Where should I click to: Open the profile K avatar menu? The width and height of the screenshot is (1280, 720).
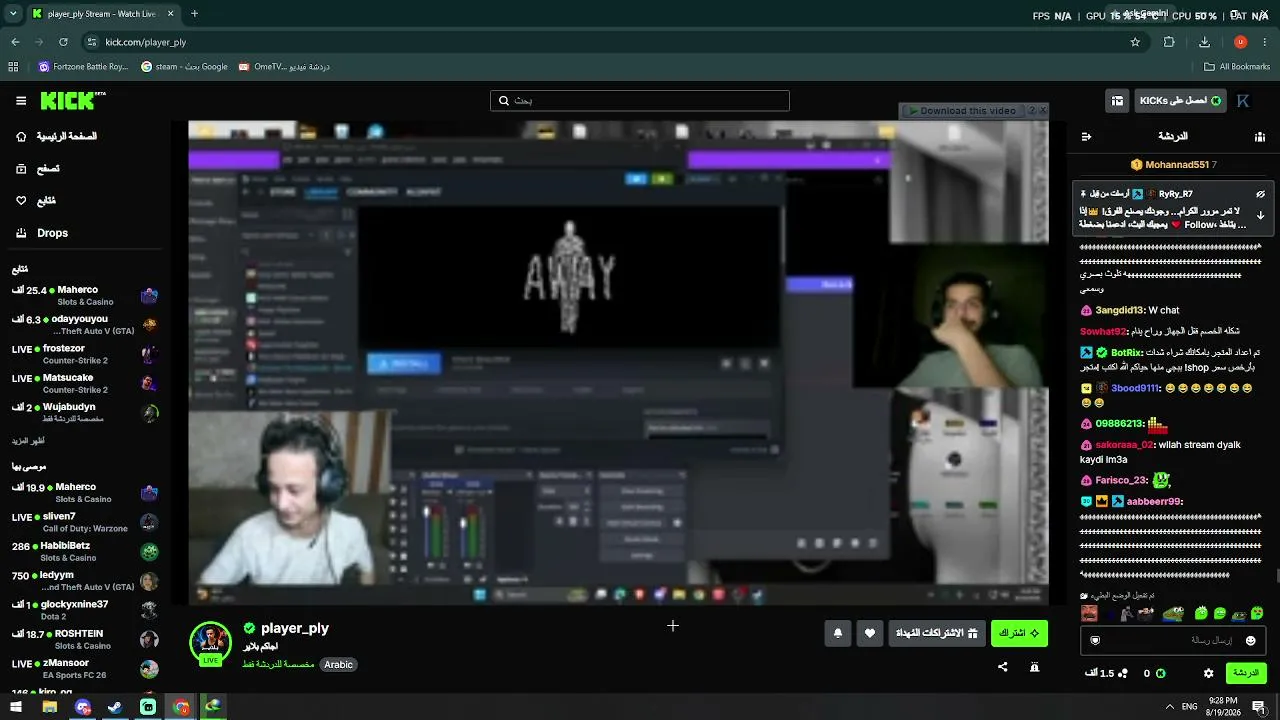click(1243, 101)
